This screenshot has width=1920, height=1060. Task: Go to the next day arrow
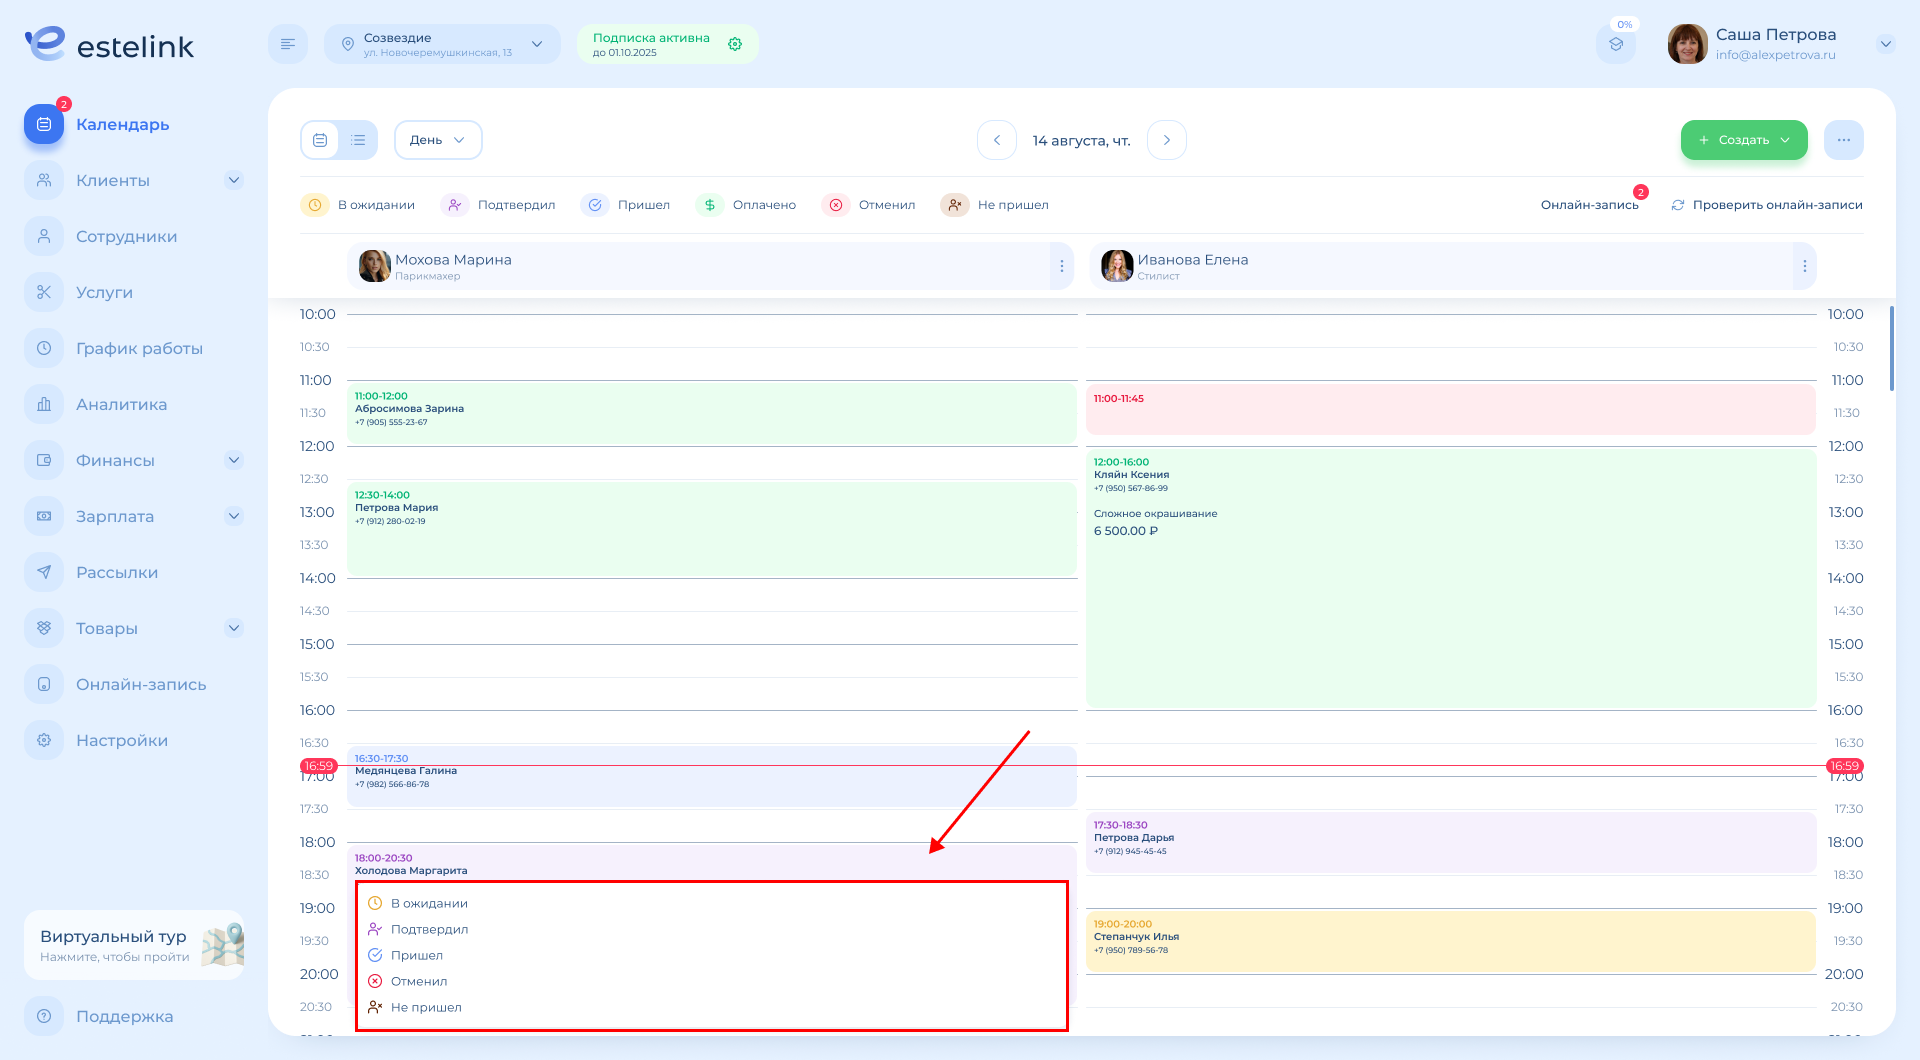point(1166,140)
